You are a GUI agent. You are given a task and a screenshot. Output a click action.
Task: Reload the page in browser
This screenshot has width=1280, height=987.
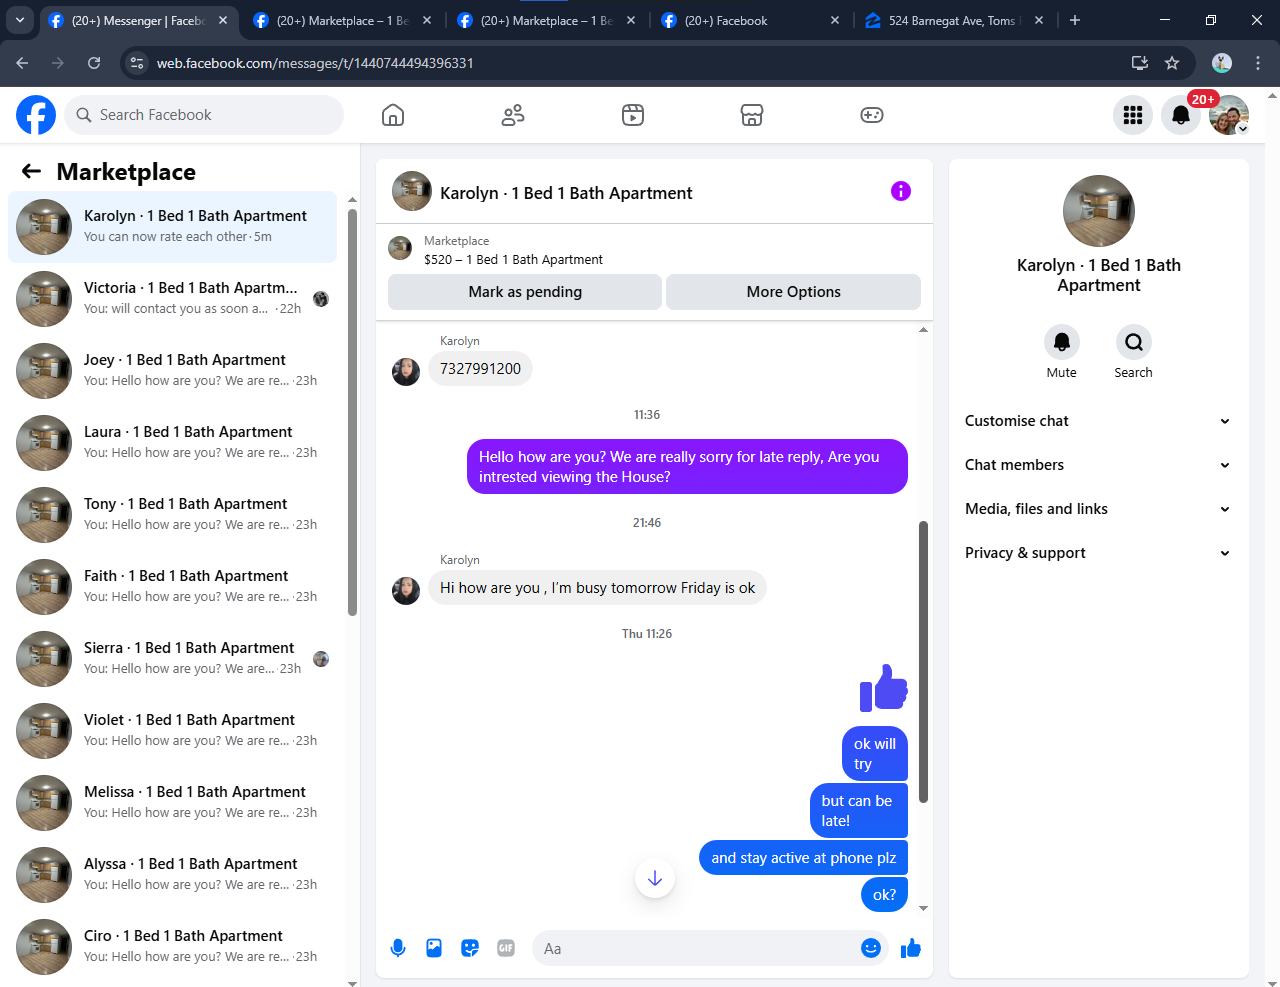(94, 63)
